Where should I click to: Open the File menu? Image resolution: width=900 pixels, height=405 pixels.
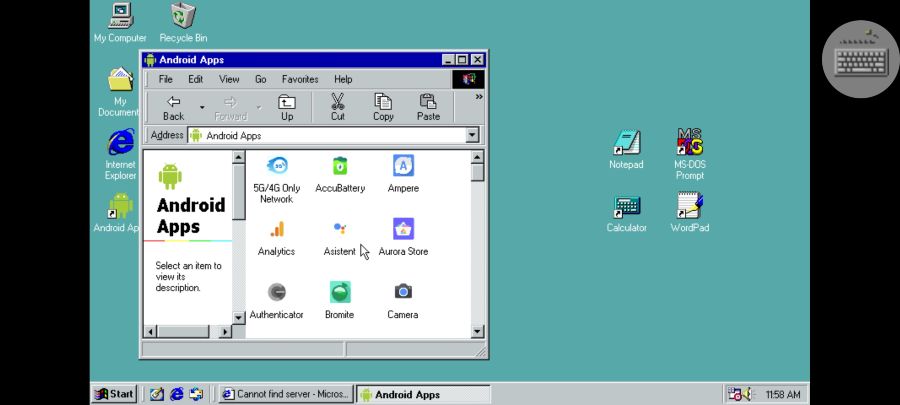point(165,79)
